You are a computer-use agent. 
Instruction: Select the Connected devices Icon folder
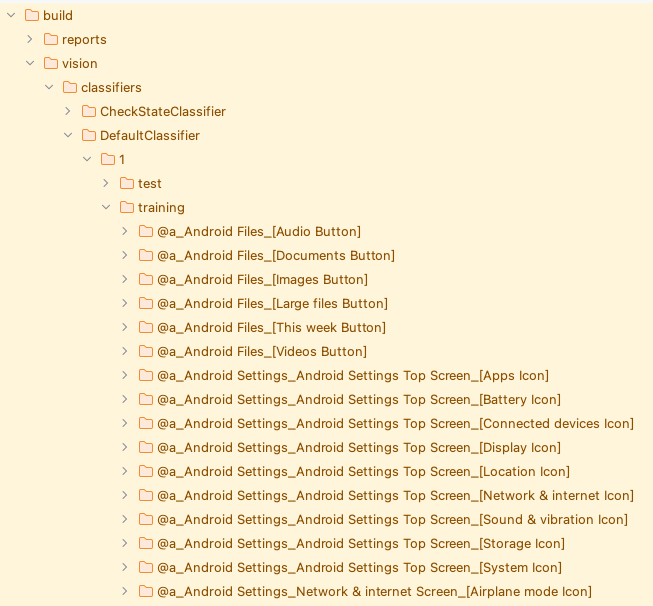(386, 424)
